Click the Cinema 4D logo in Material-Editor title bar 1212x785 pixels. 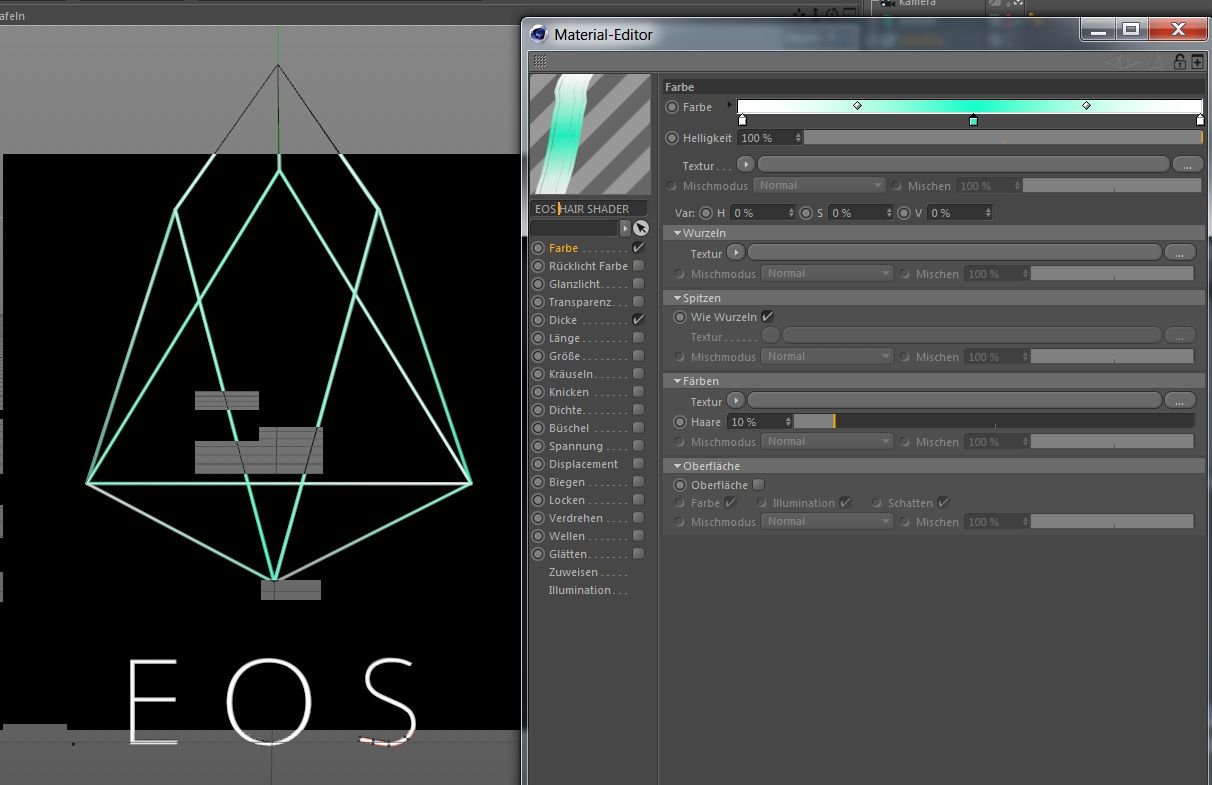539,34
